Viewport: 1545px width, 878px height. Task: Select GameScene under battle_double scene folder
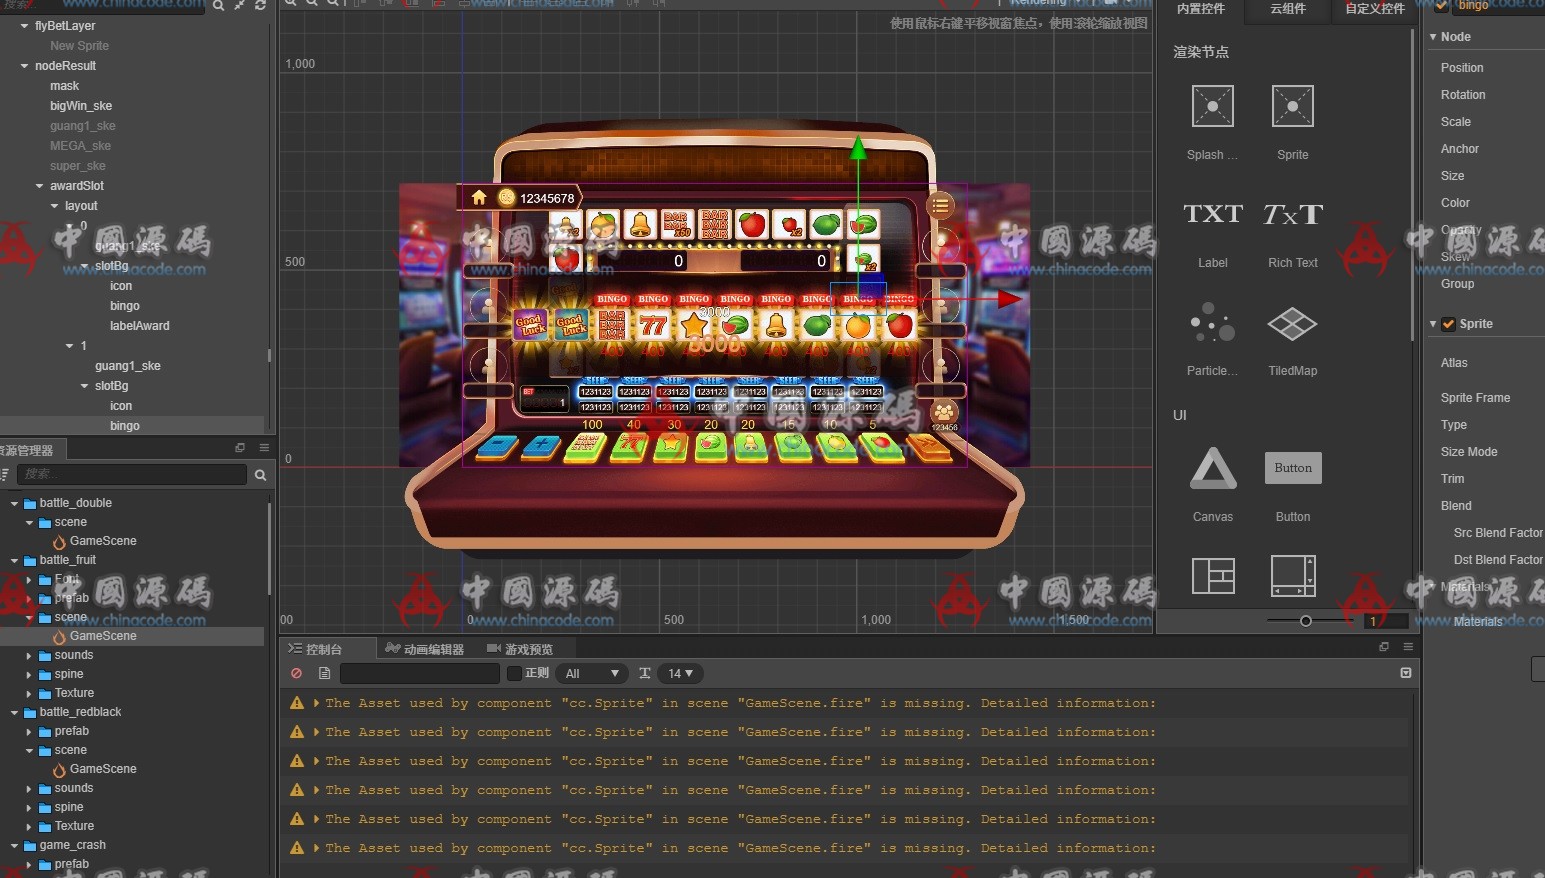[x=102, y=541]
